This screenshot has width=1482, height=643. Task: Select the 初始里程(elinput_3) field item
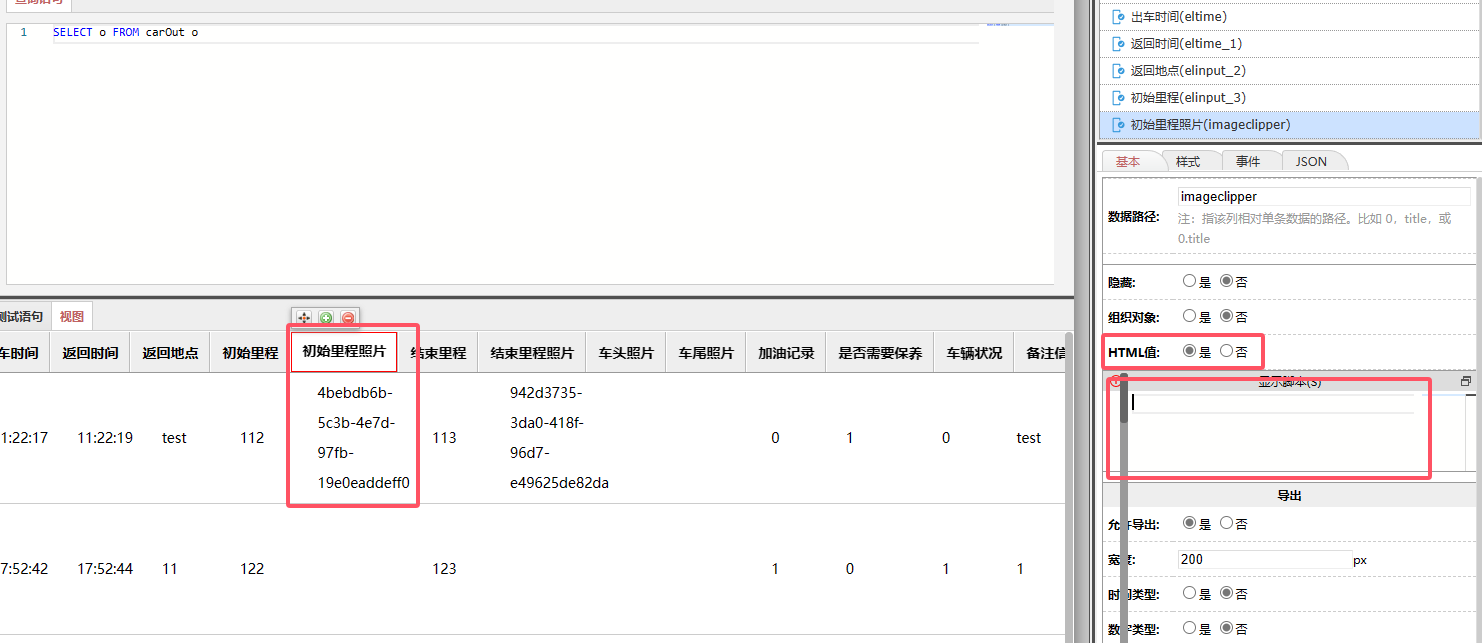click(1289, 98)
